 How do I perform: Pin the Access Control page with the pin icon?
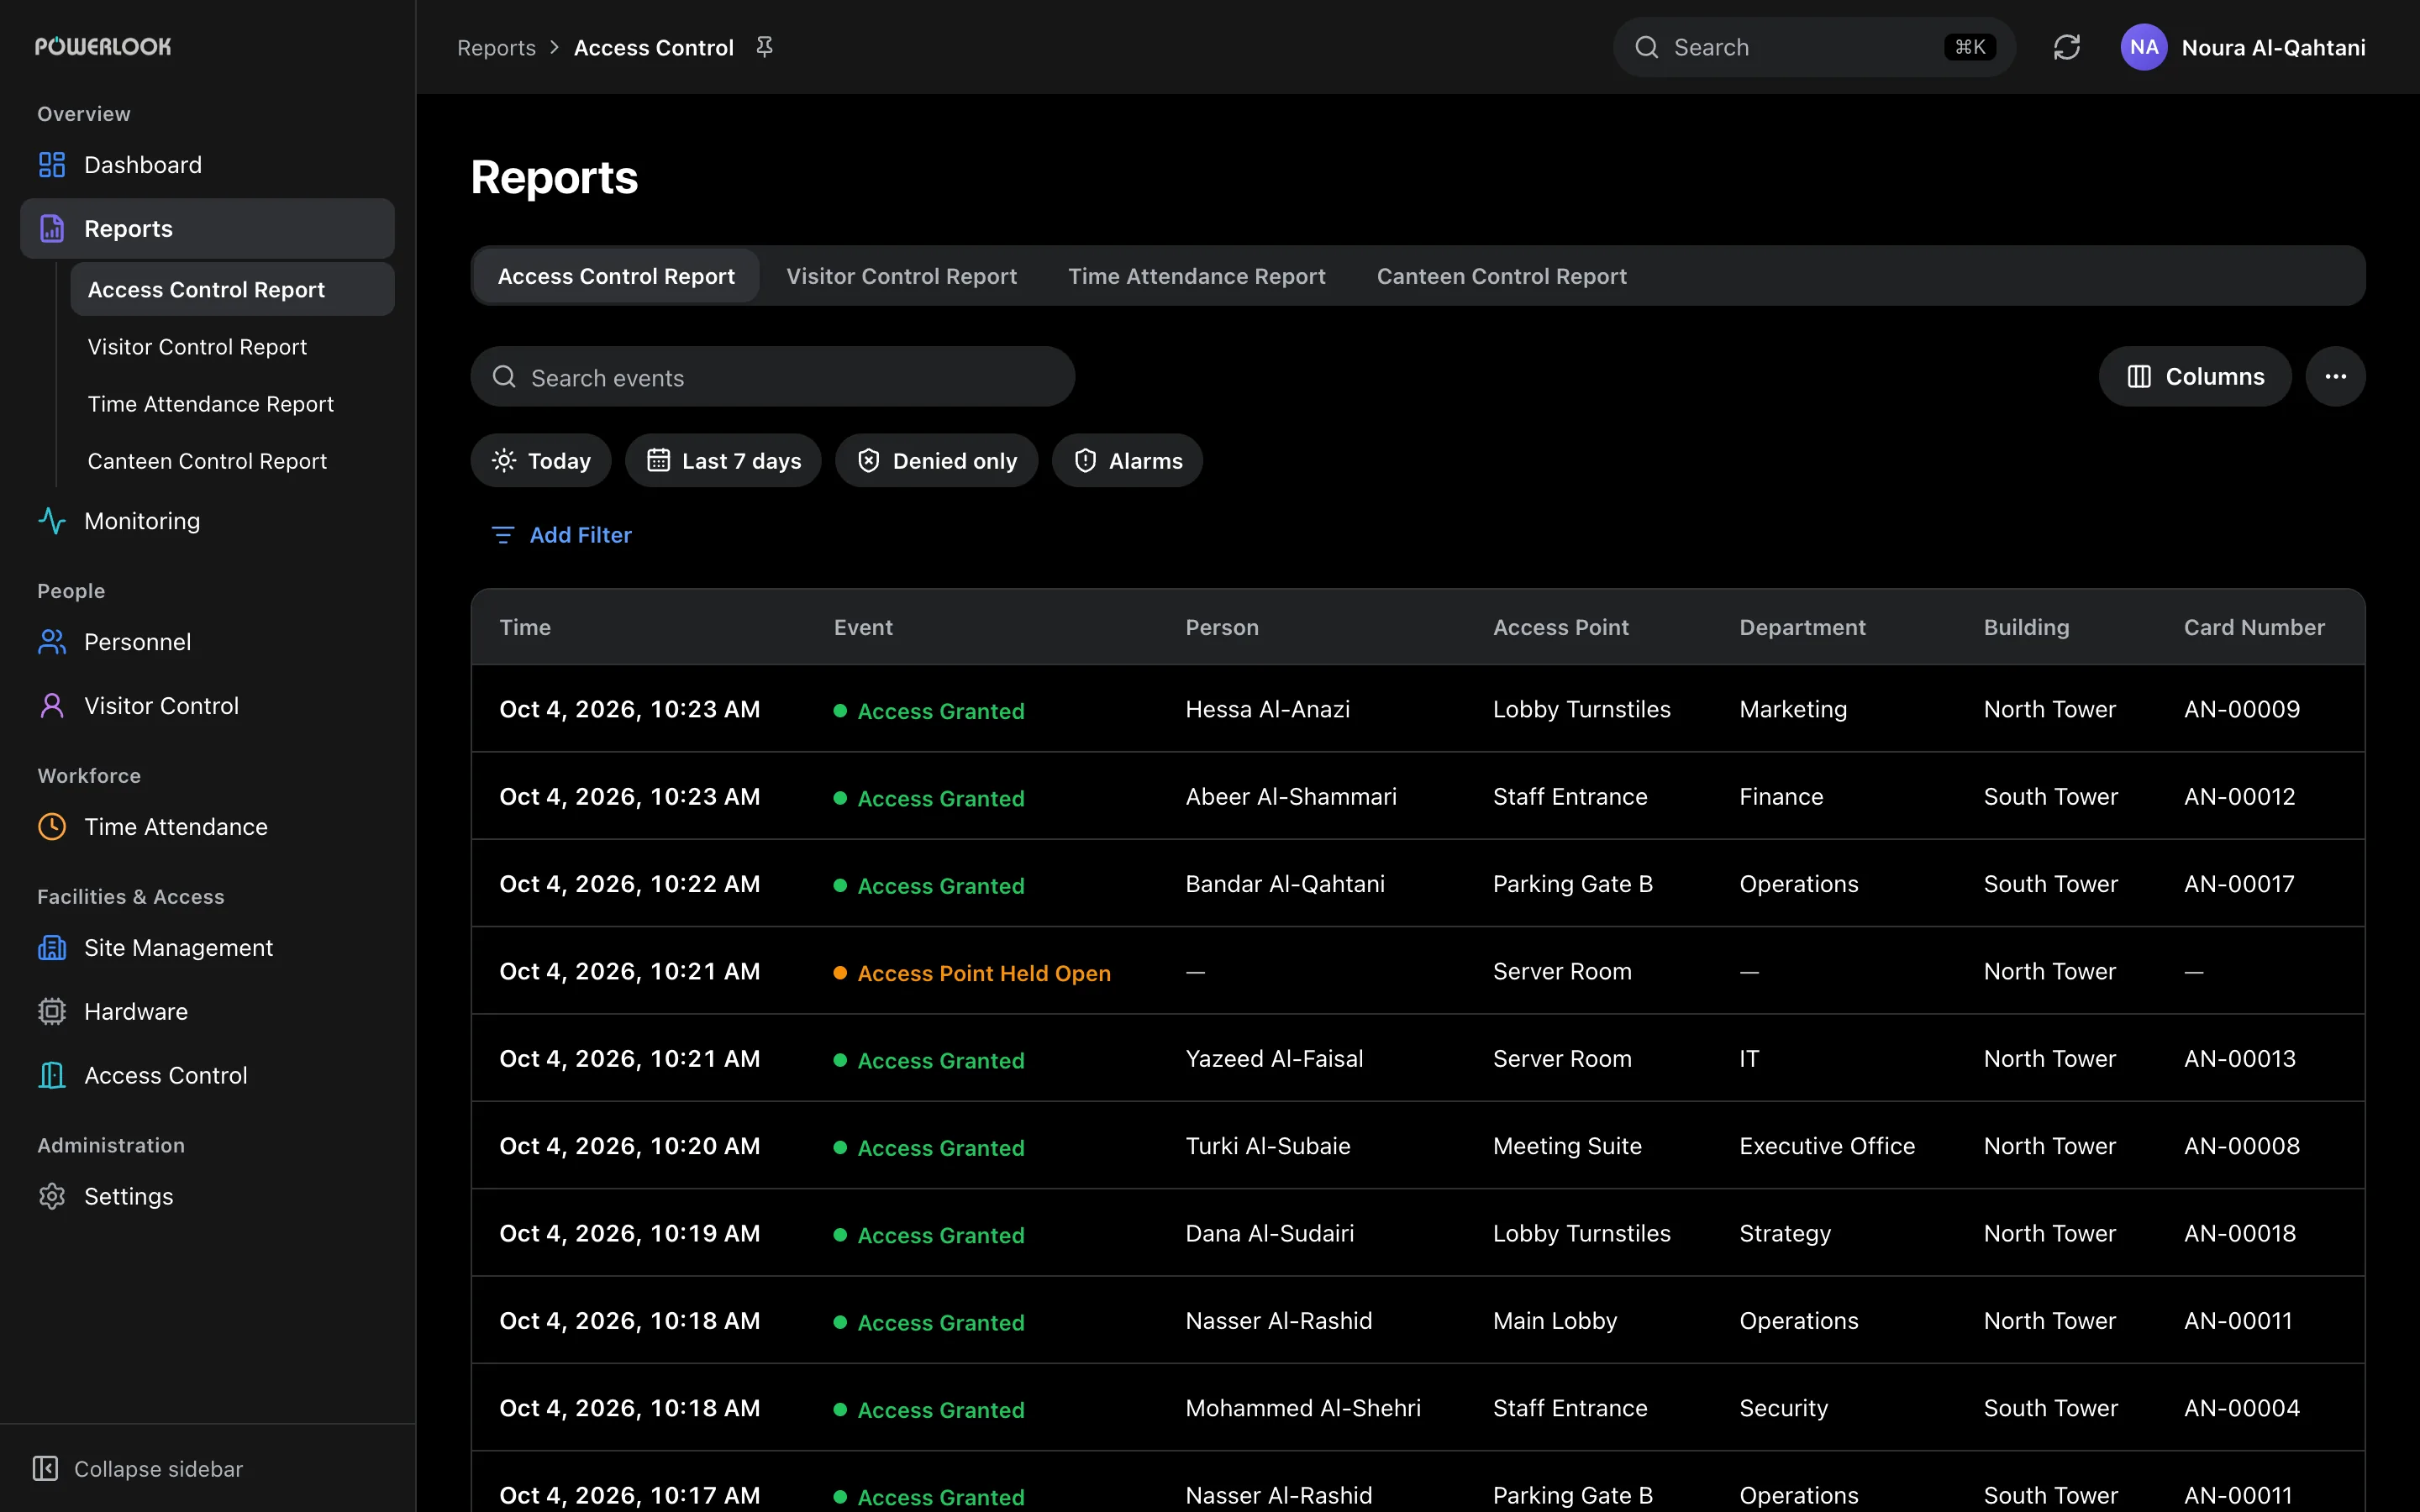(765, 47)
